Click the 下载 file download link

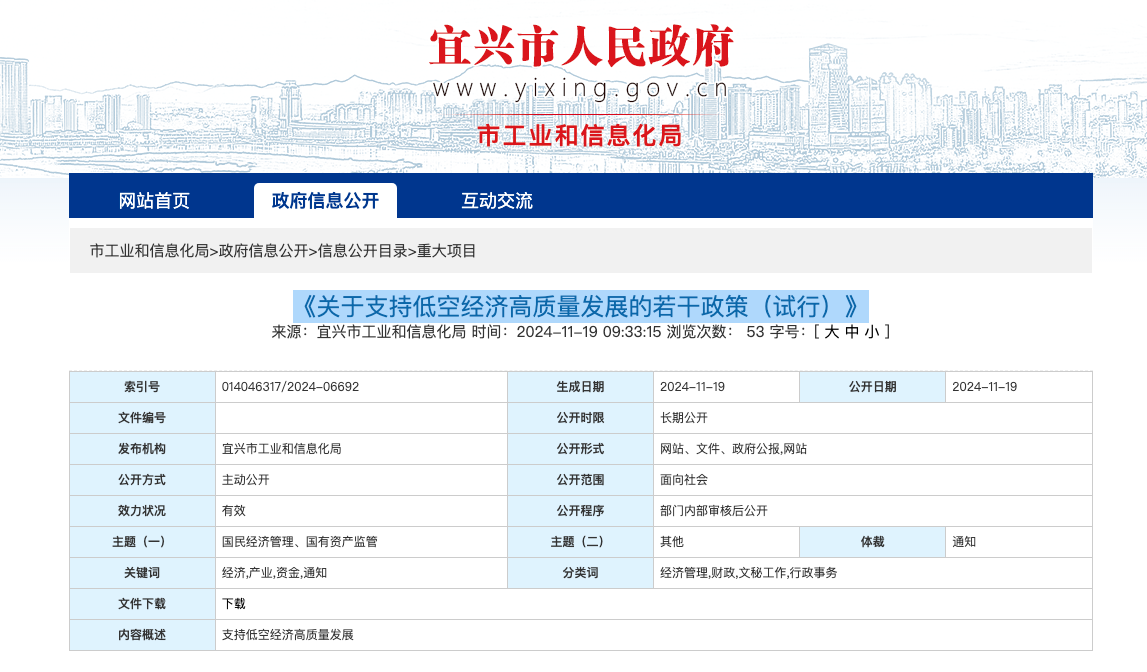pos(233,604)
